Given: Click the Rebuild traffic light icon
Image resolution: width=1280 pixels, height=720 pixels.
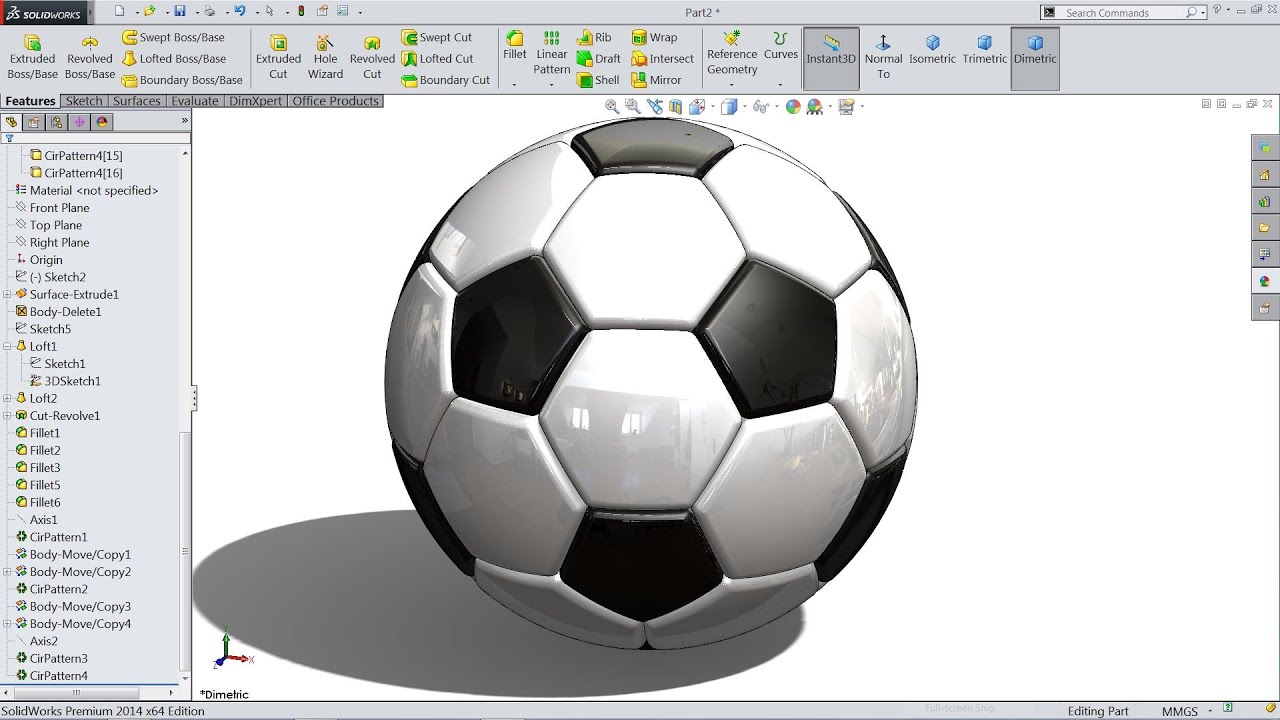Looking at the screenshot, I should [x=302, y=11].
